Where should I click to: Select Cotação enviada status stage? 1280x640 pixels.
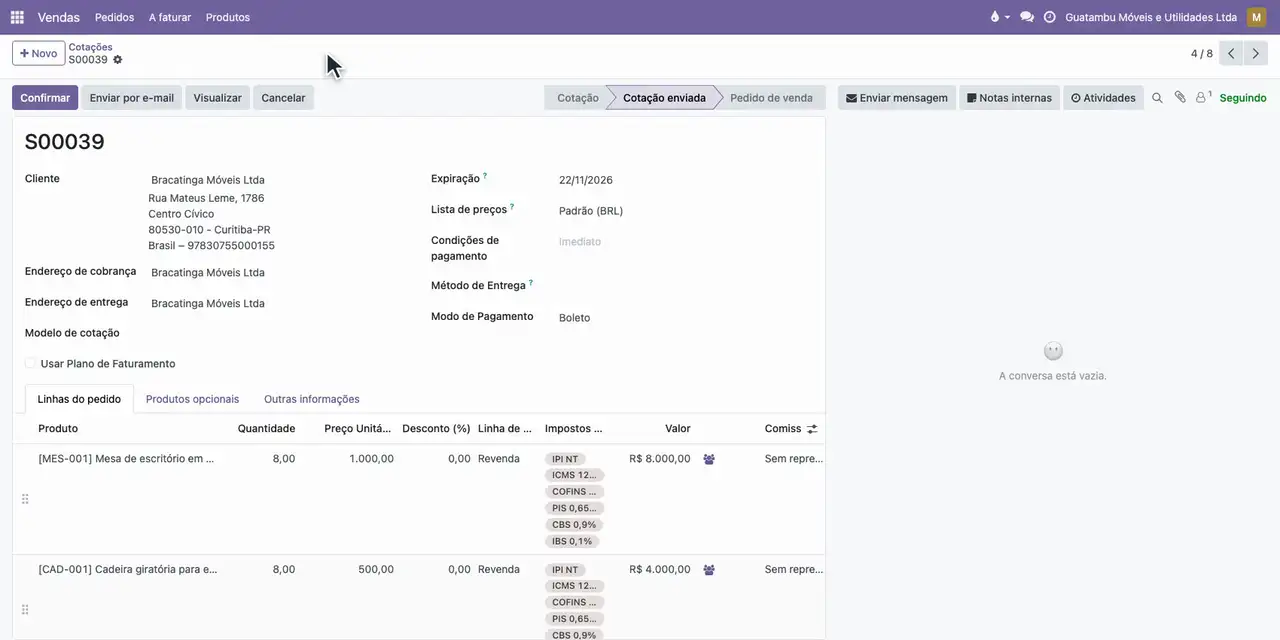(x=664, y=98)
